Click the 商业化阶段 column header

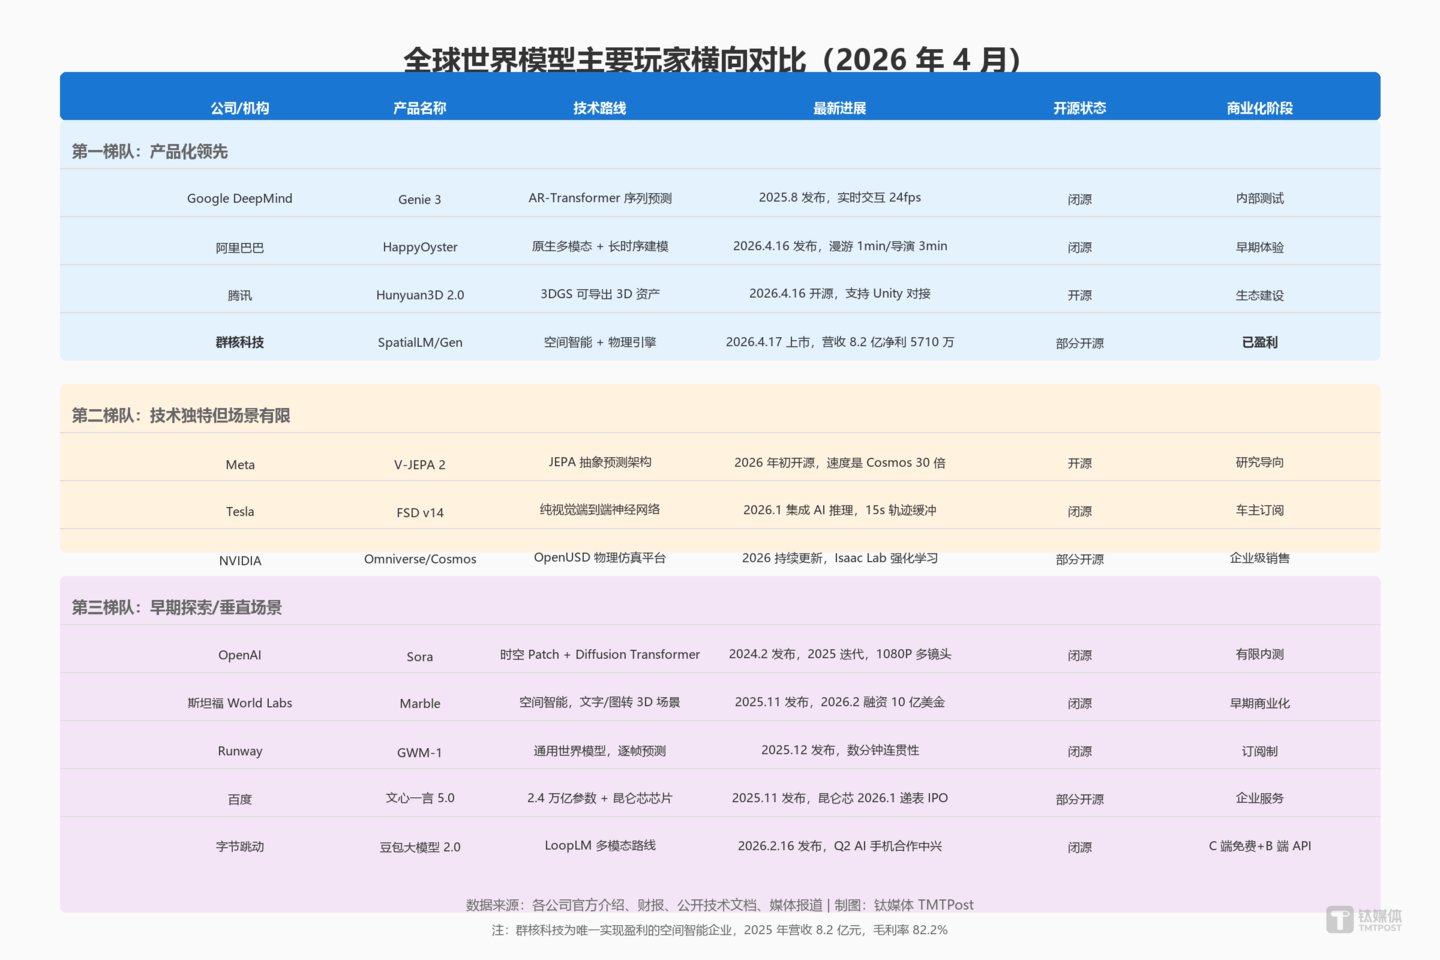tap(1259, 107)
